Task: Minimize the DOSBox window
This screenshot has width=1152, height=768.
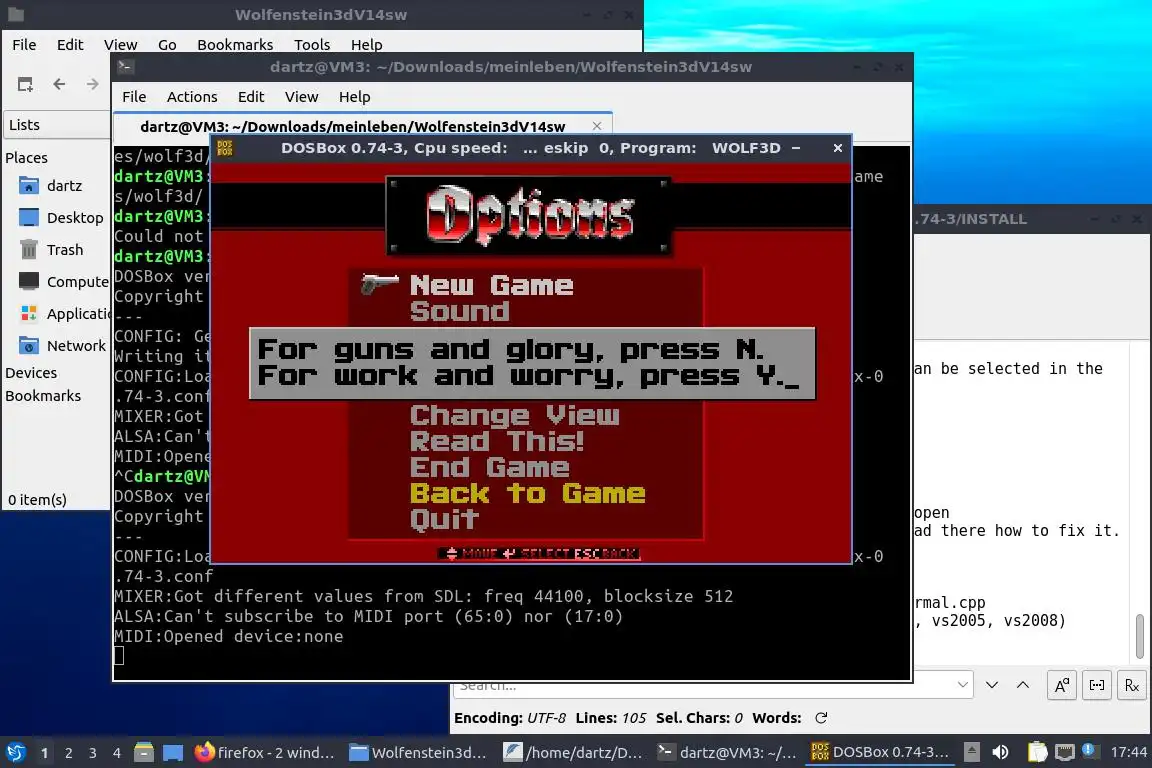Action: coord(796,148)
